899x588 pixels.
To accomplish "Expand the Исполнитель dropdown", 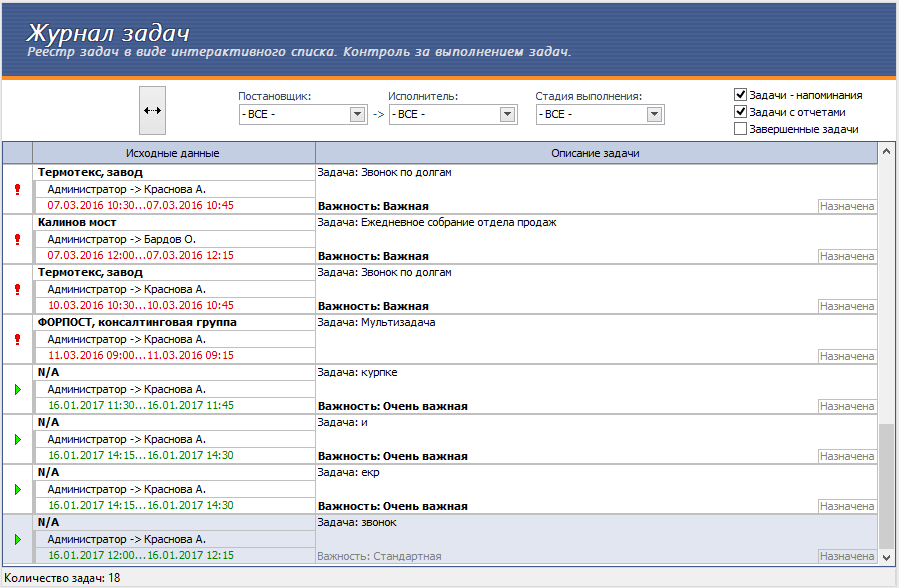I will pos(507,115).
